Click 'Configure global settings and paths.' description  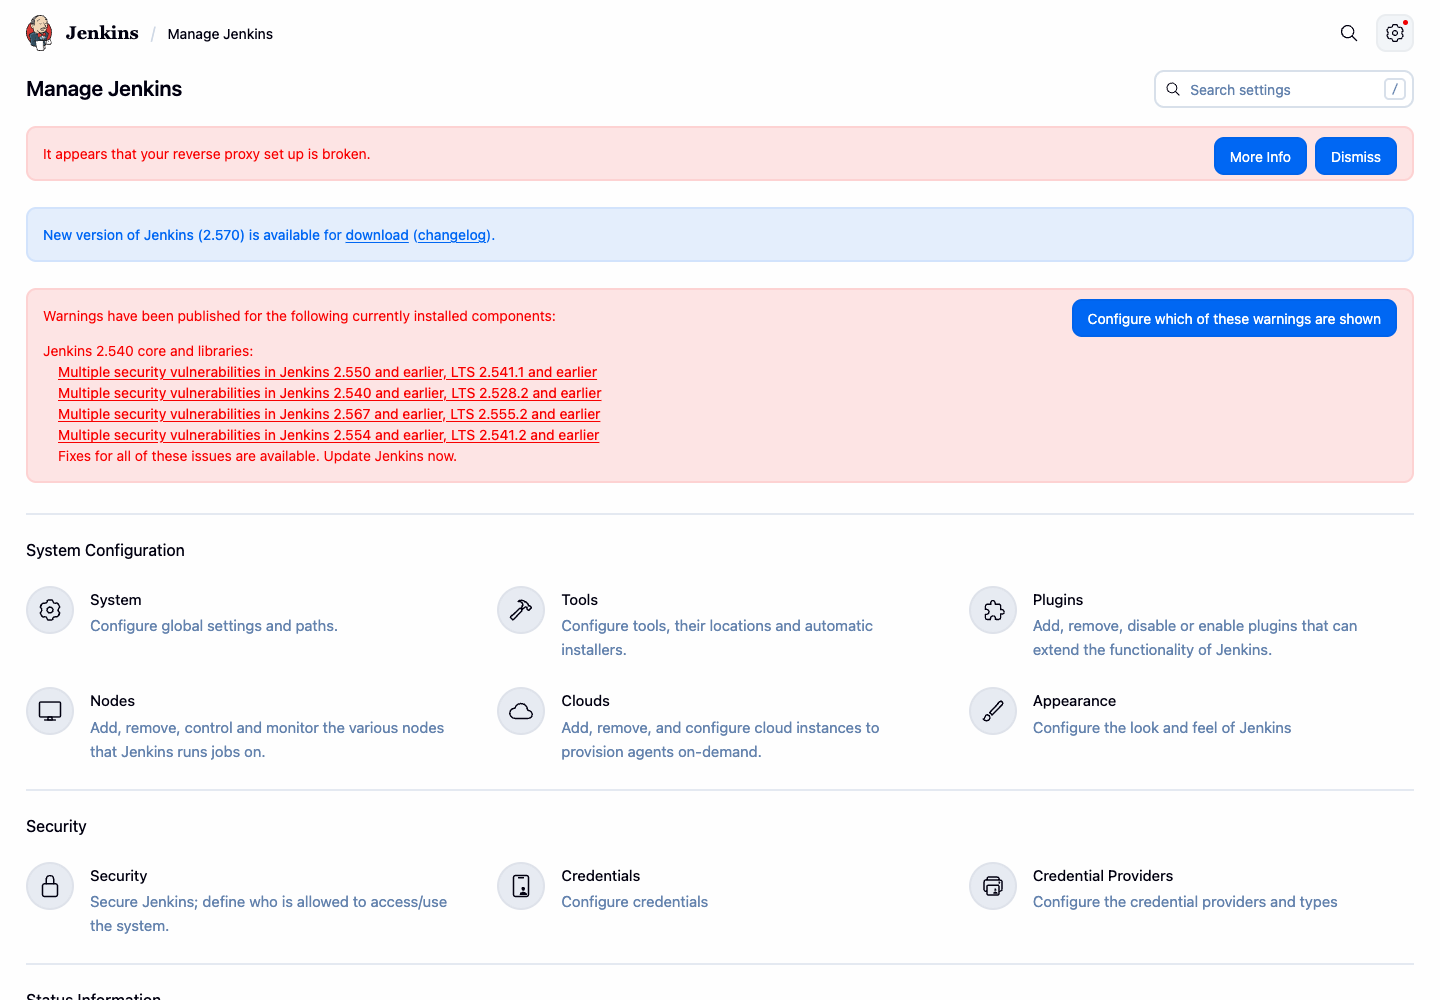(214, 626)
